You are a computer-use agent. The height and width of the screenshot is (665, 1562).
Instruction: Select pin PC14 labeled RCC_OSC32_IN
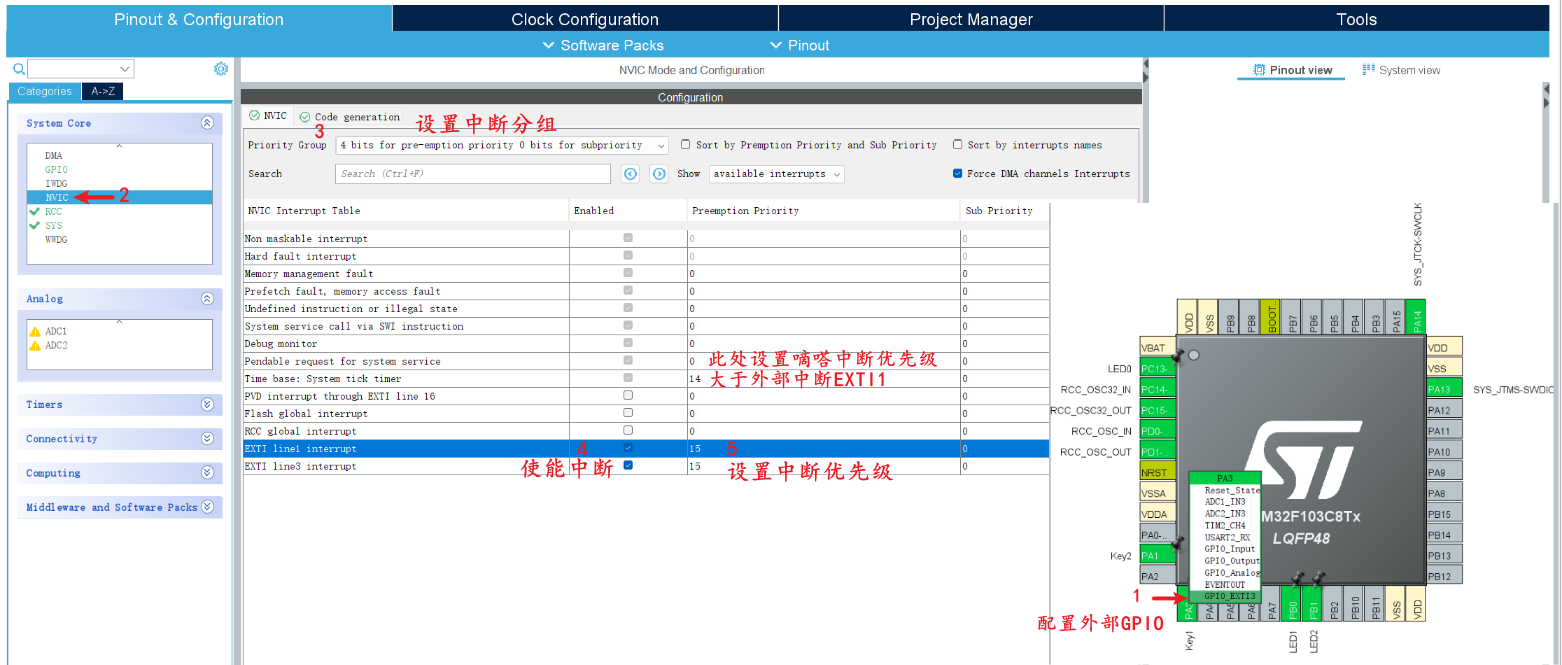click(x=1157, y=390)
